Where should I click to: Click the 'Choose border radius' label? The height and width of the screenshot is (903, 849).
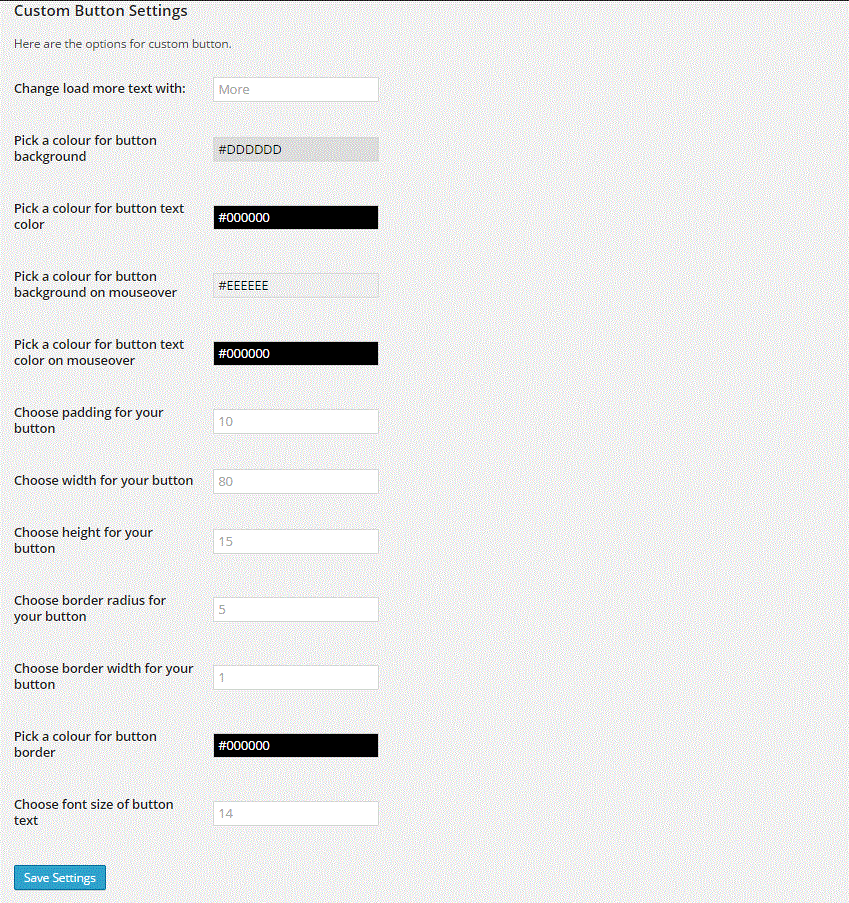pos(90,608)
